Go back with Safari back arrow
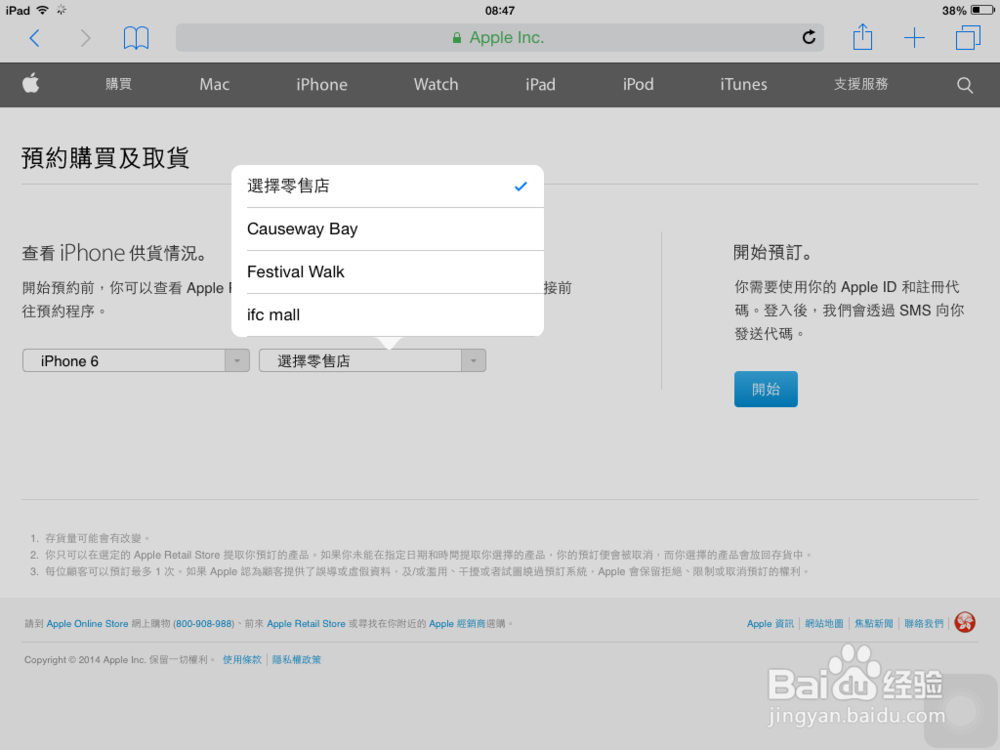The width and height of the screenshot is (1000, 750). click(34, 38)
